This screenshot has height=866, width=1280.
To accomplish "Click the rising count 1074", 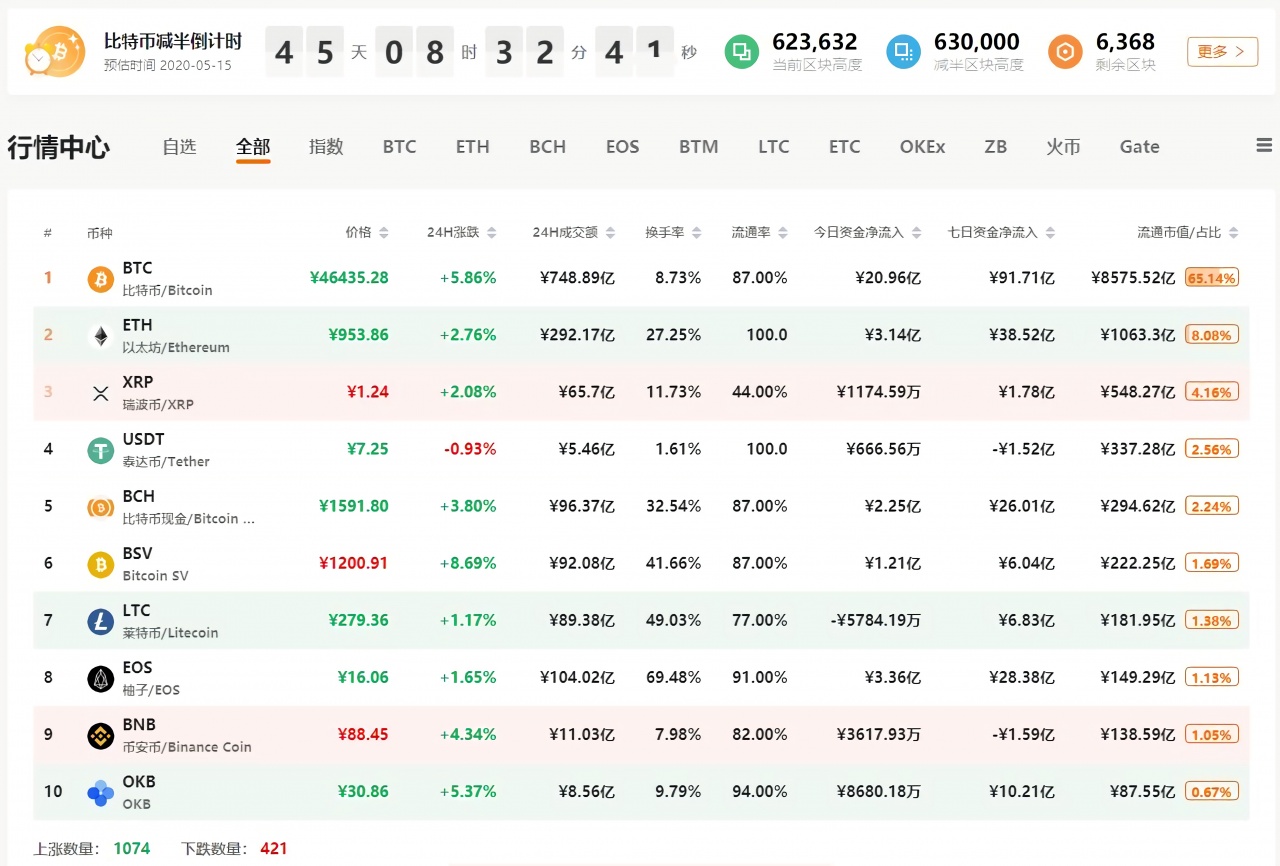I will pos(131,848).
